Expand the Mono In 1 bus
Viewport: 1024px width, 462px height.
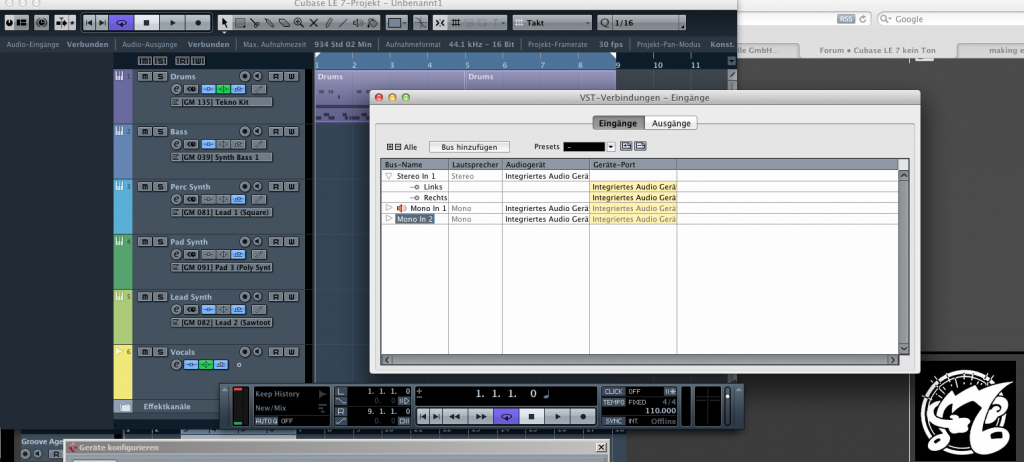[x=389, y=208]
